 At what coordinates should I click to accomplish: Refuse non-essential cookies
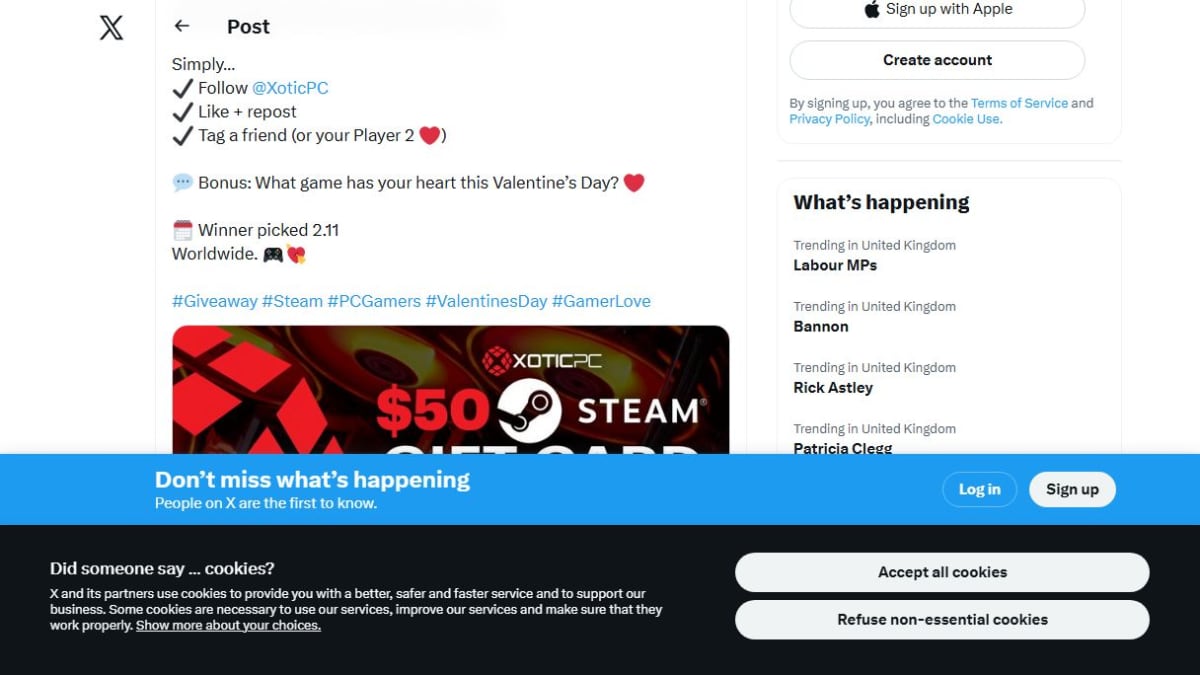click(x=942, y=619)
